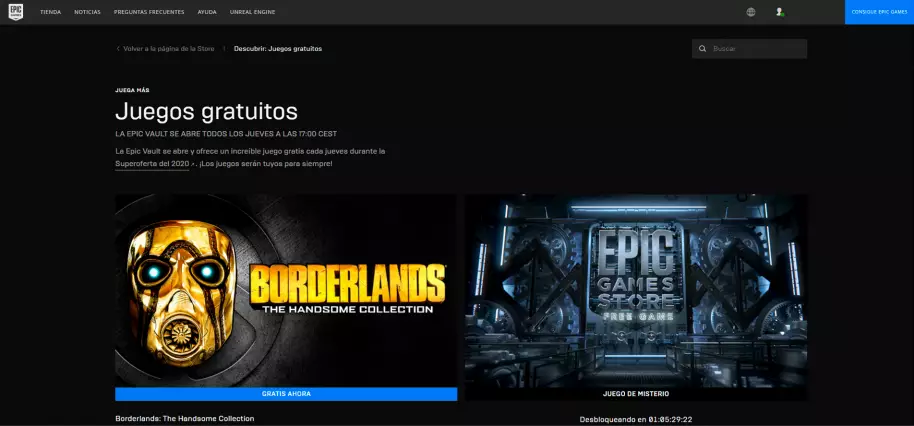Click the Epic Games logo
Viewport: 914px width, 426px height.
click(x=16, y=12)
